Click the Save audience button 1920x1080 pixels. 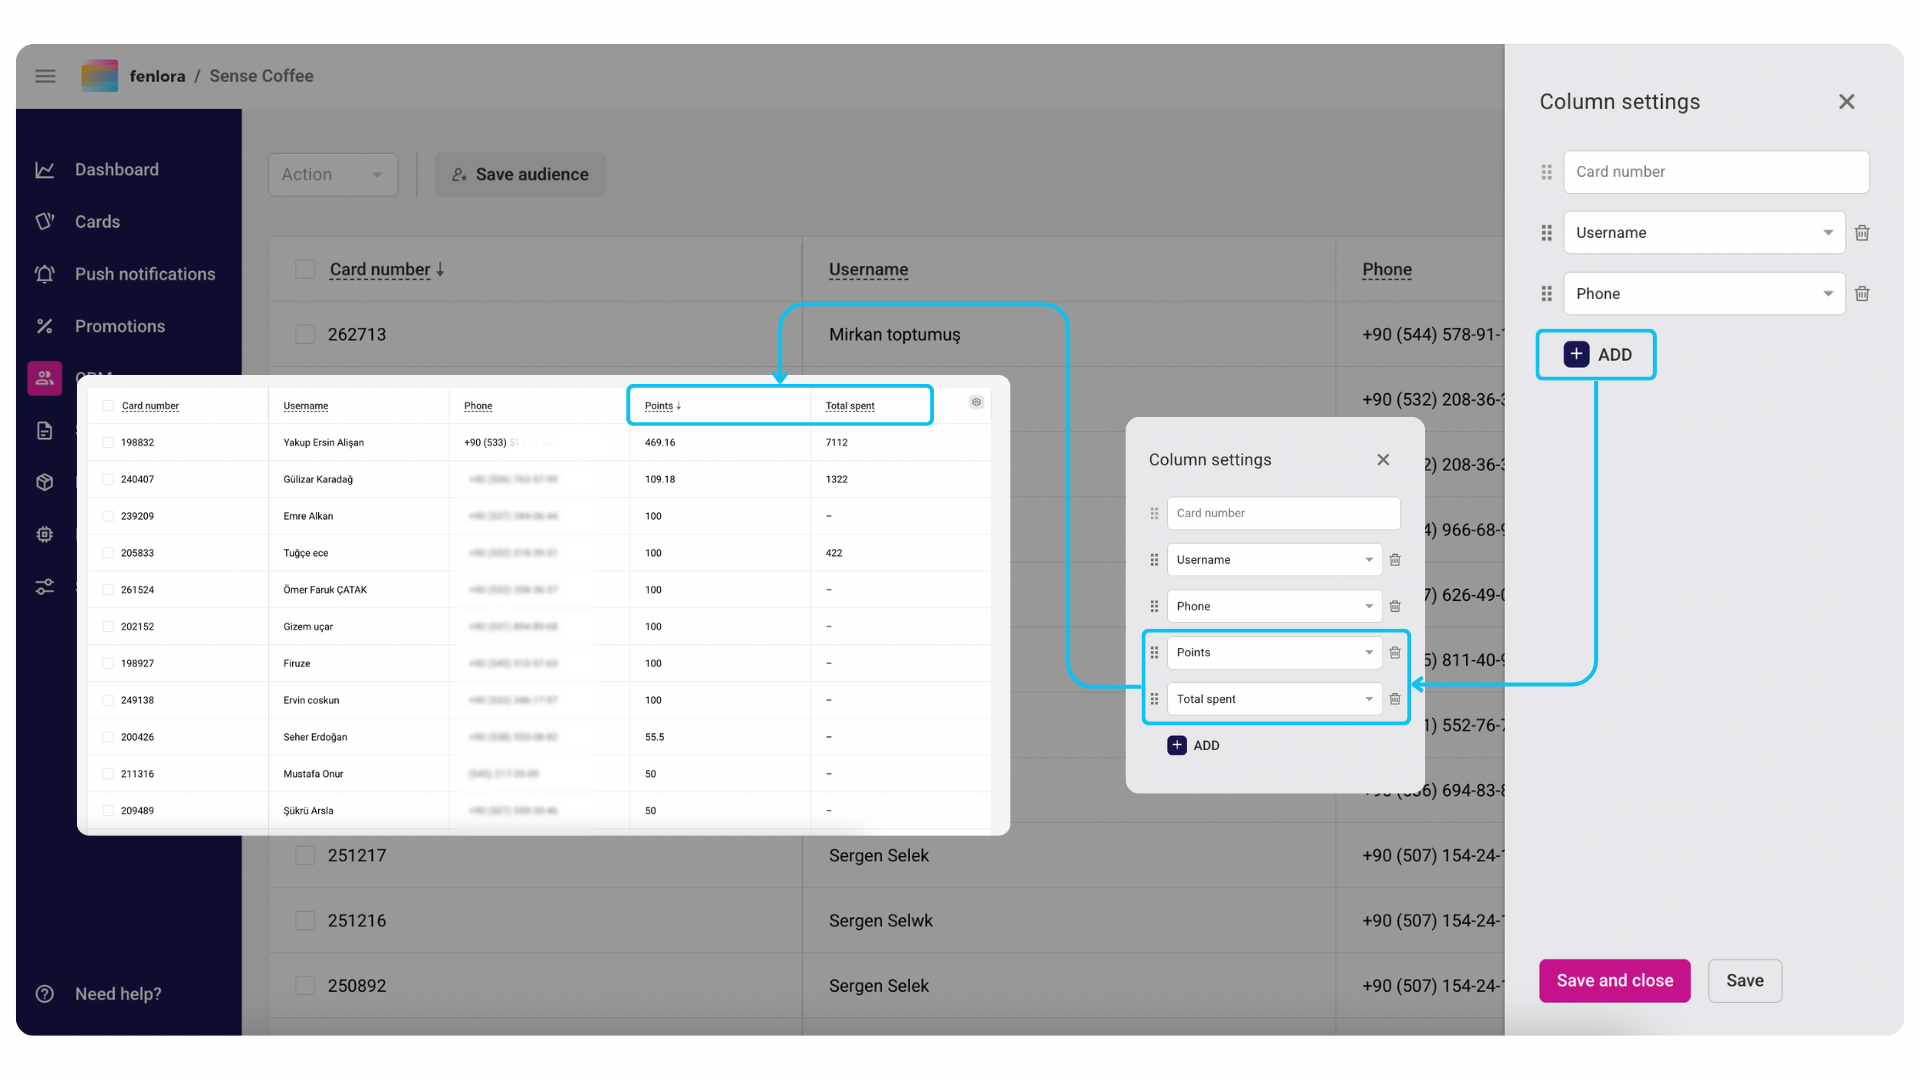520,174
